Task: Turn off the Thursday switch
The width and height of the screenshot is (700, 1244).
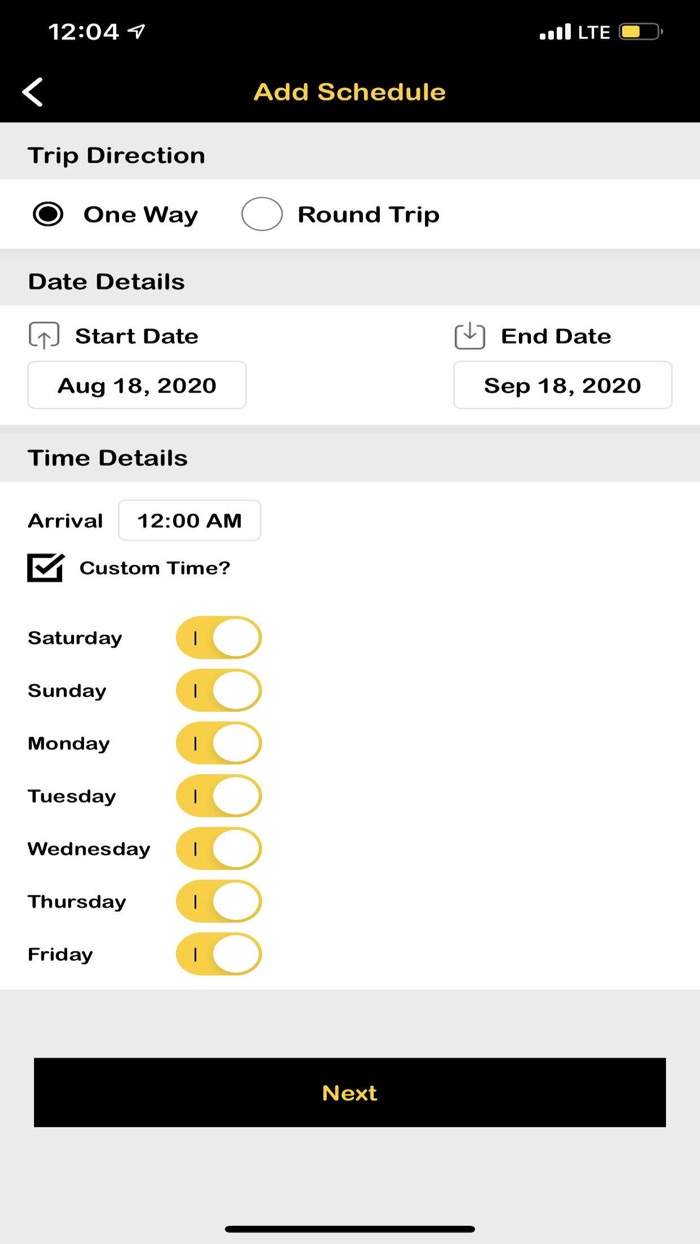Action: tap(219, 902)
